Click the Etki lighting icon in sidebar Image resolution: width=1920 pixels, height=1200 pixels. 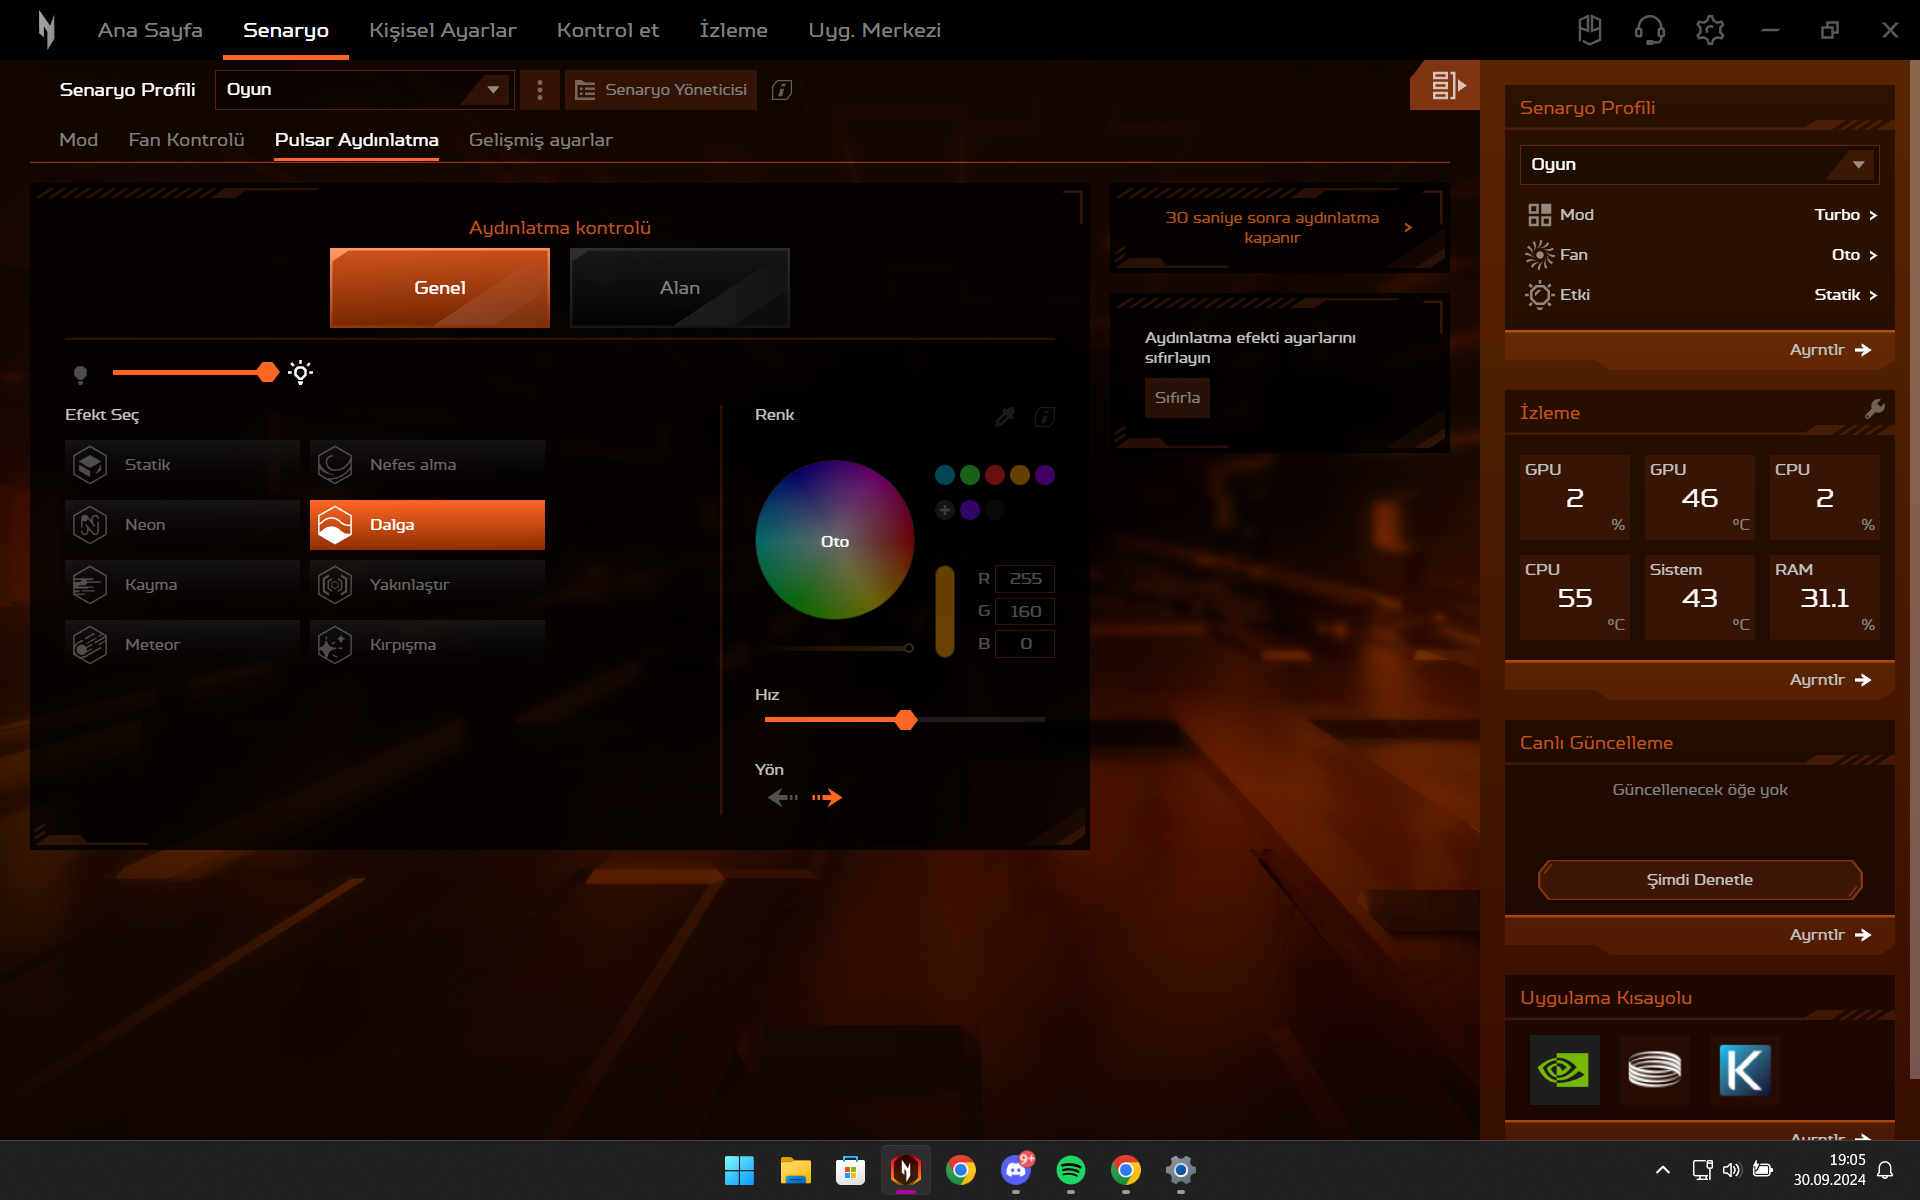pyautogui.click(x=1540, y=295)
